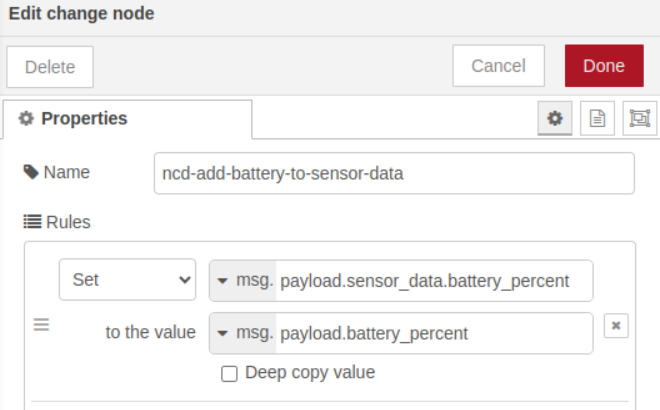The height and width of the screenshot is (410, 660).
Task: Open the node properties gear button
Action: [x=555, y=118]
